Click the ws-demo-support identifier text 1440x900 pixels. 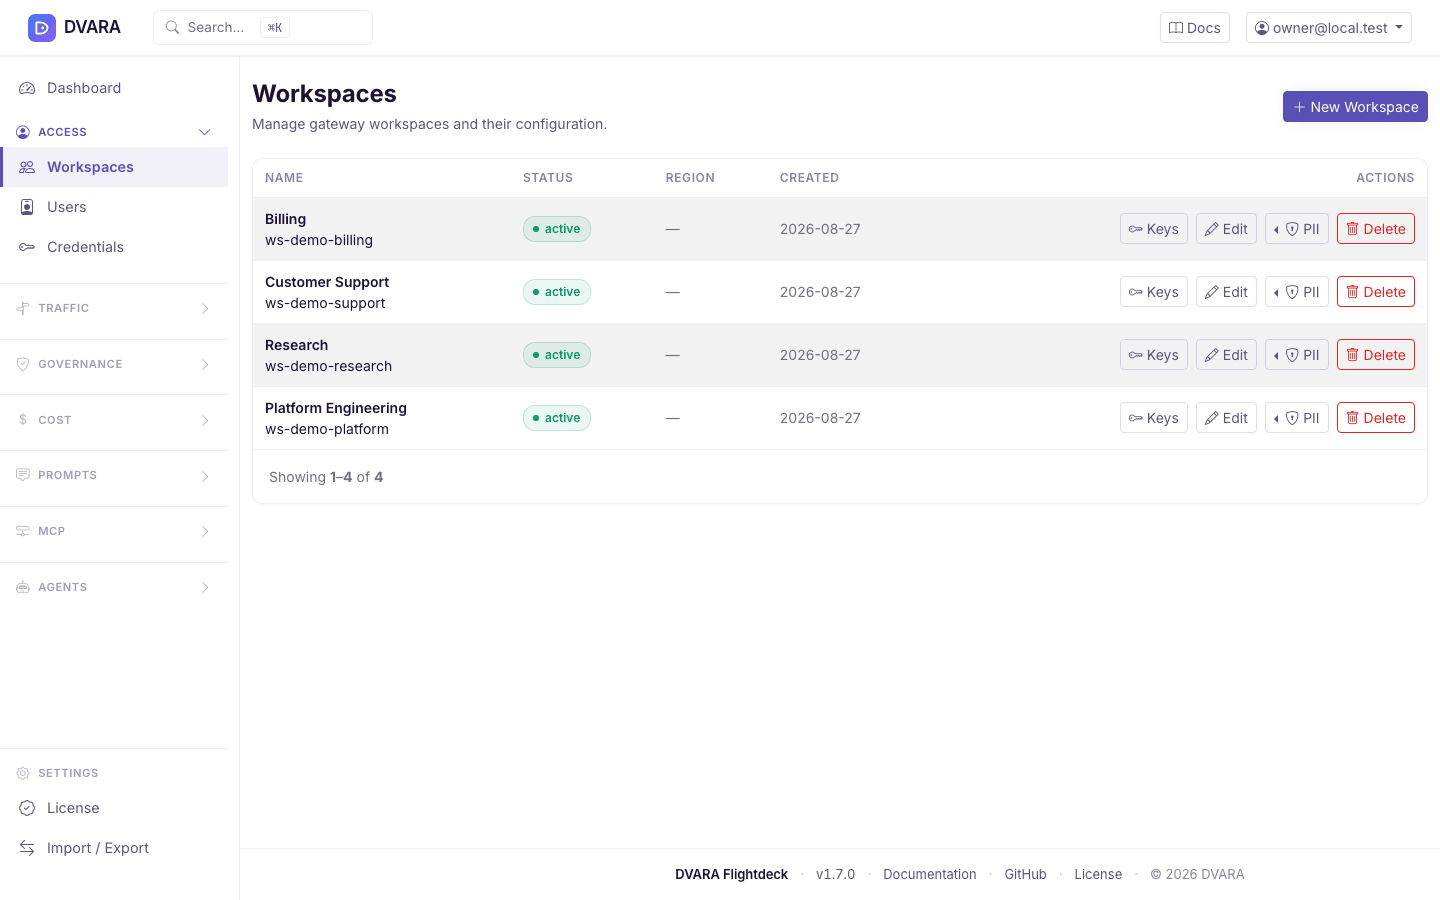click(x=325, y=303)
